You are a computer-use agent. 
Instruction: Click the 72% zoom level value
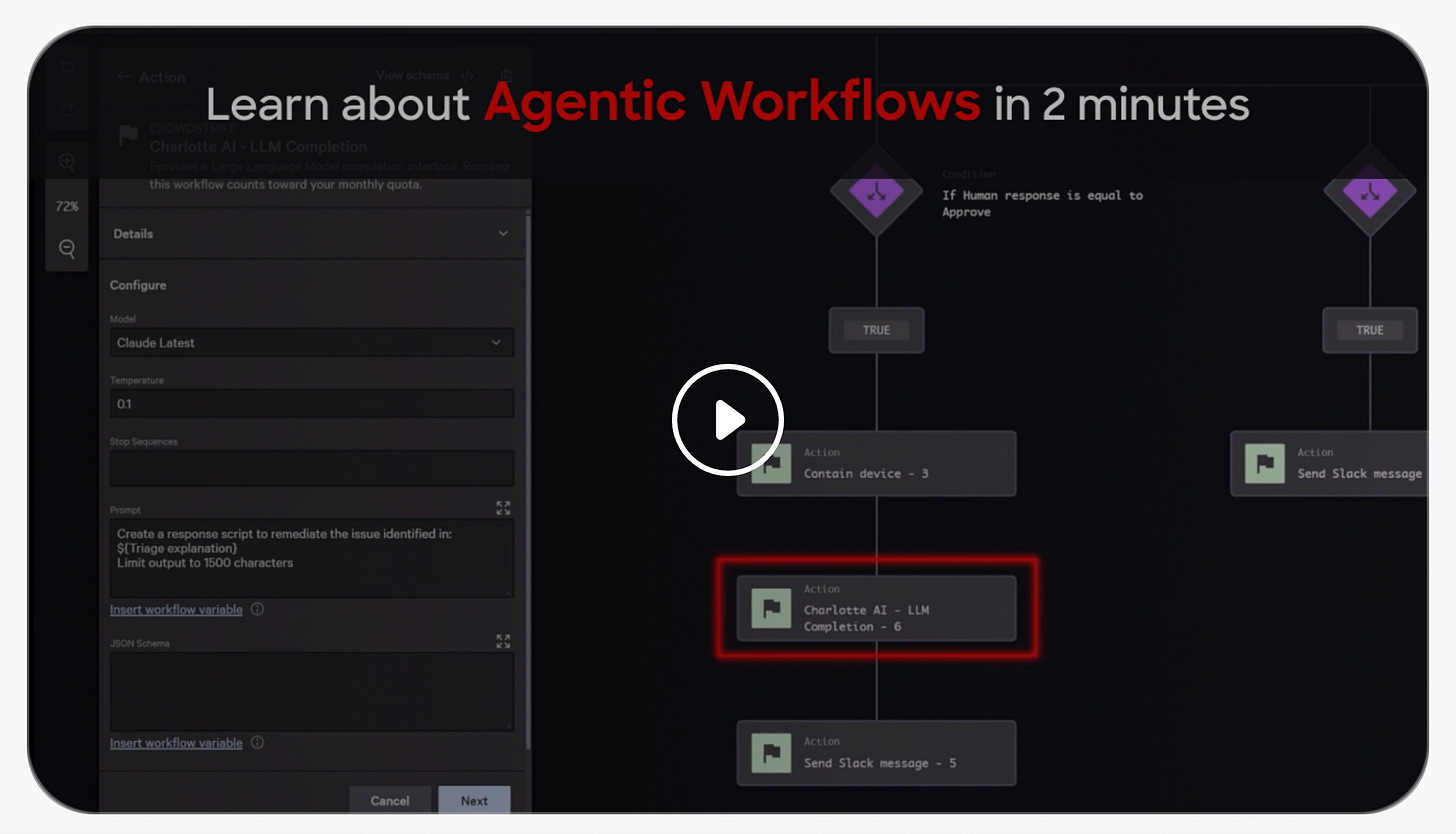click(67, 206)
